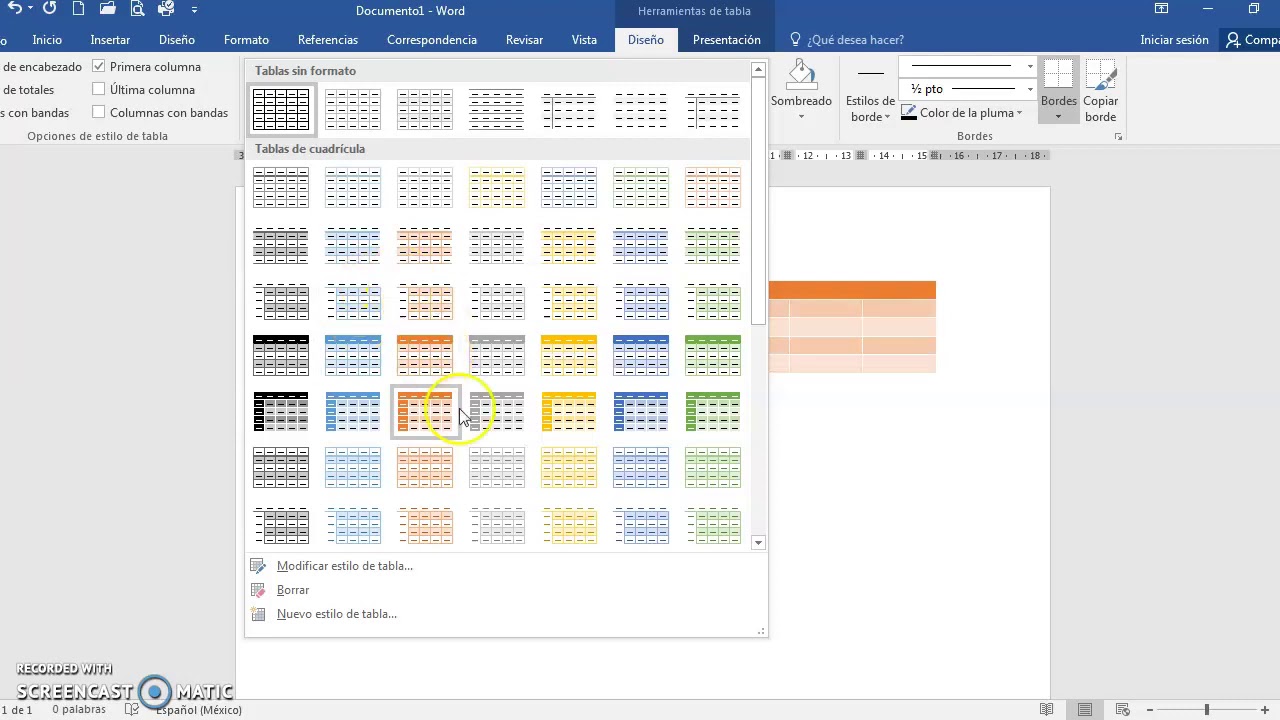Open the Formato tab
This screenshot has width=1280, height=720.
pos(246,40)
